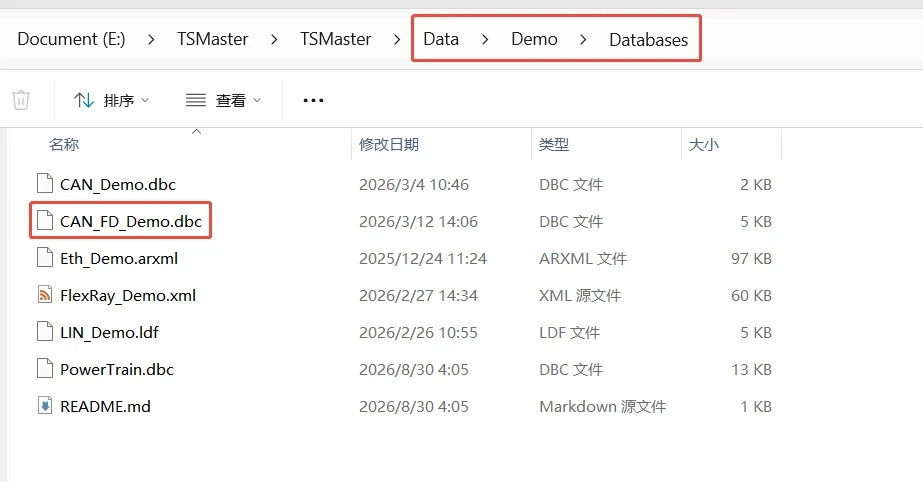Click date 2026/2/26 10:55

pos(419,333)
